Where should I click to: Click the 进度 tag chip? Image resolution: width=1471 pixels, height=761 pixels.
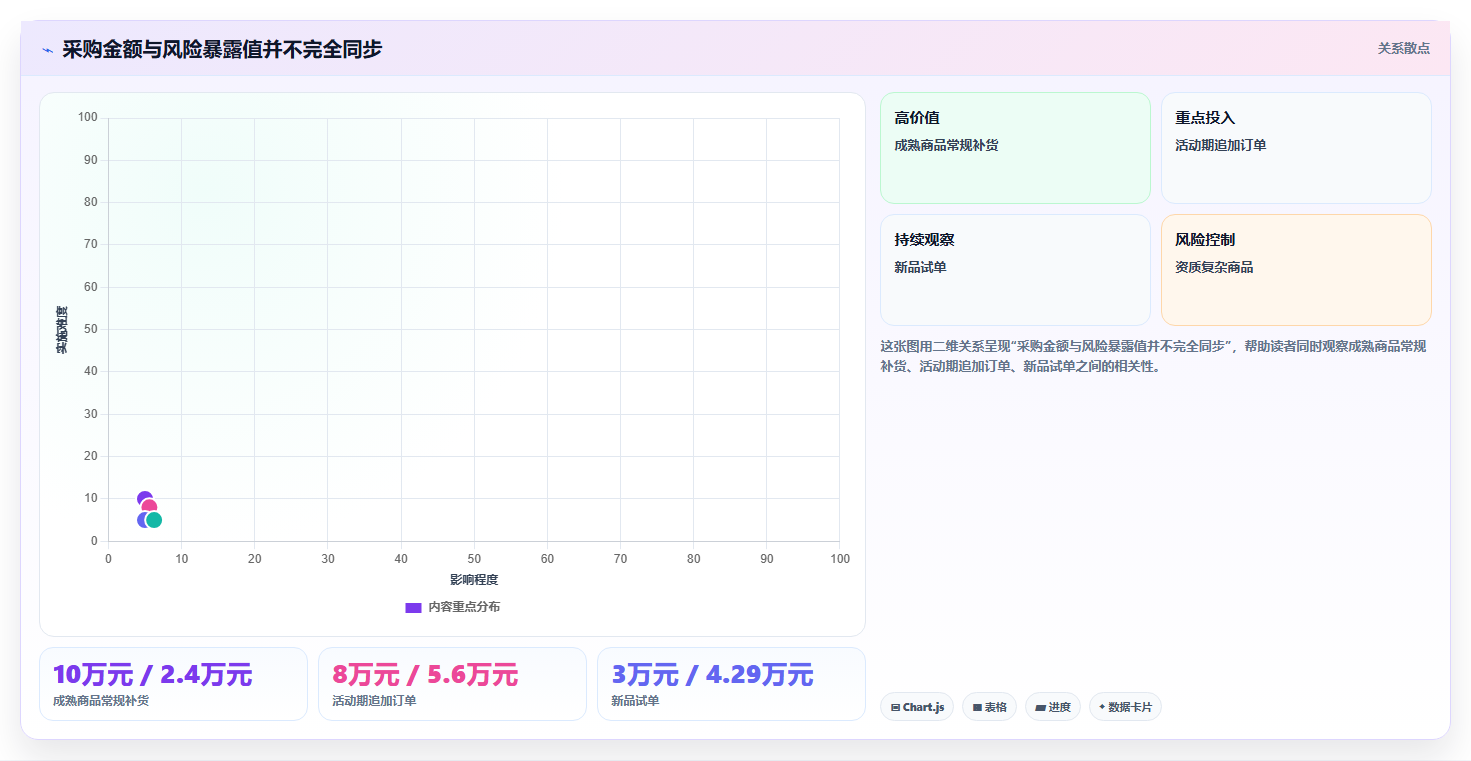pyautogui.click(x=1053, y=707)
